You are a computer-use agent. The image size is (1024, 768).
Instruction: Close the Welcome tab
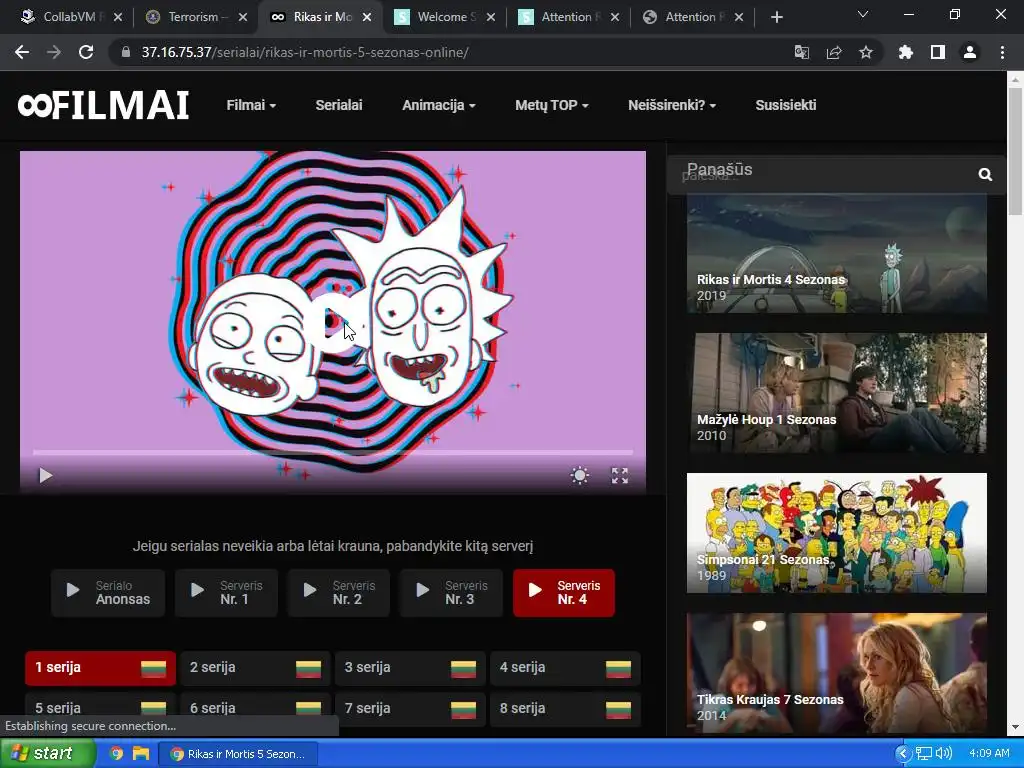pyautogui.click(x=491, y=17)
